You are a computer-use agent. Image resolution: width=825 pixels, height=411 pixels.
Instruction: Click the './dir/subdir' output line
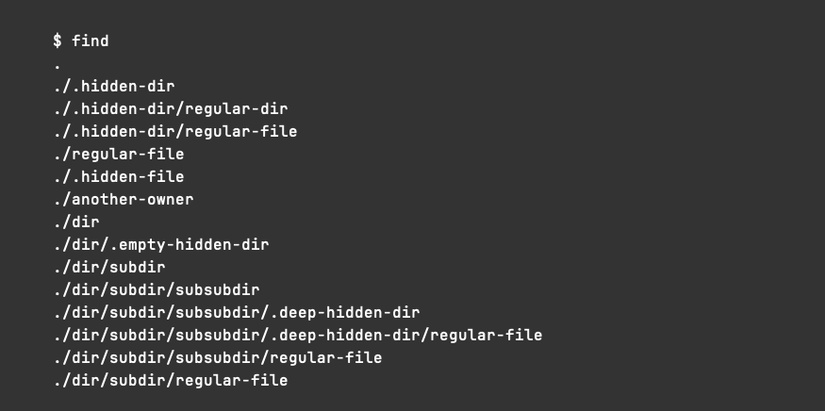coord(109,267)
